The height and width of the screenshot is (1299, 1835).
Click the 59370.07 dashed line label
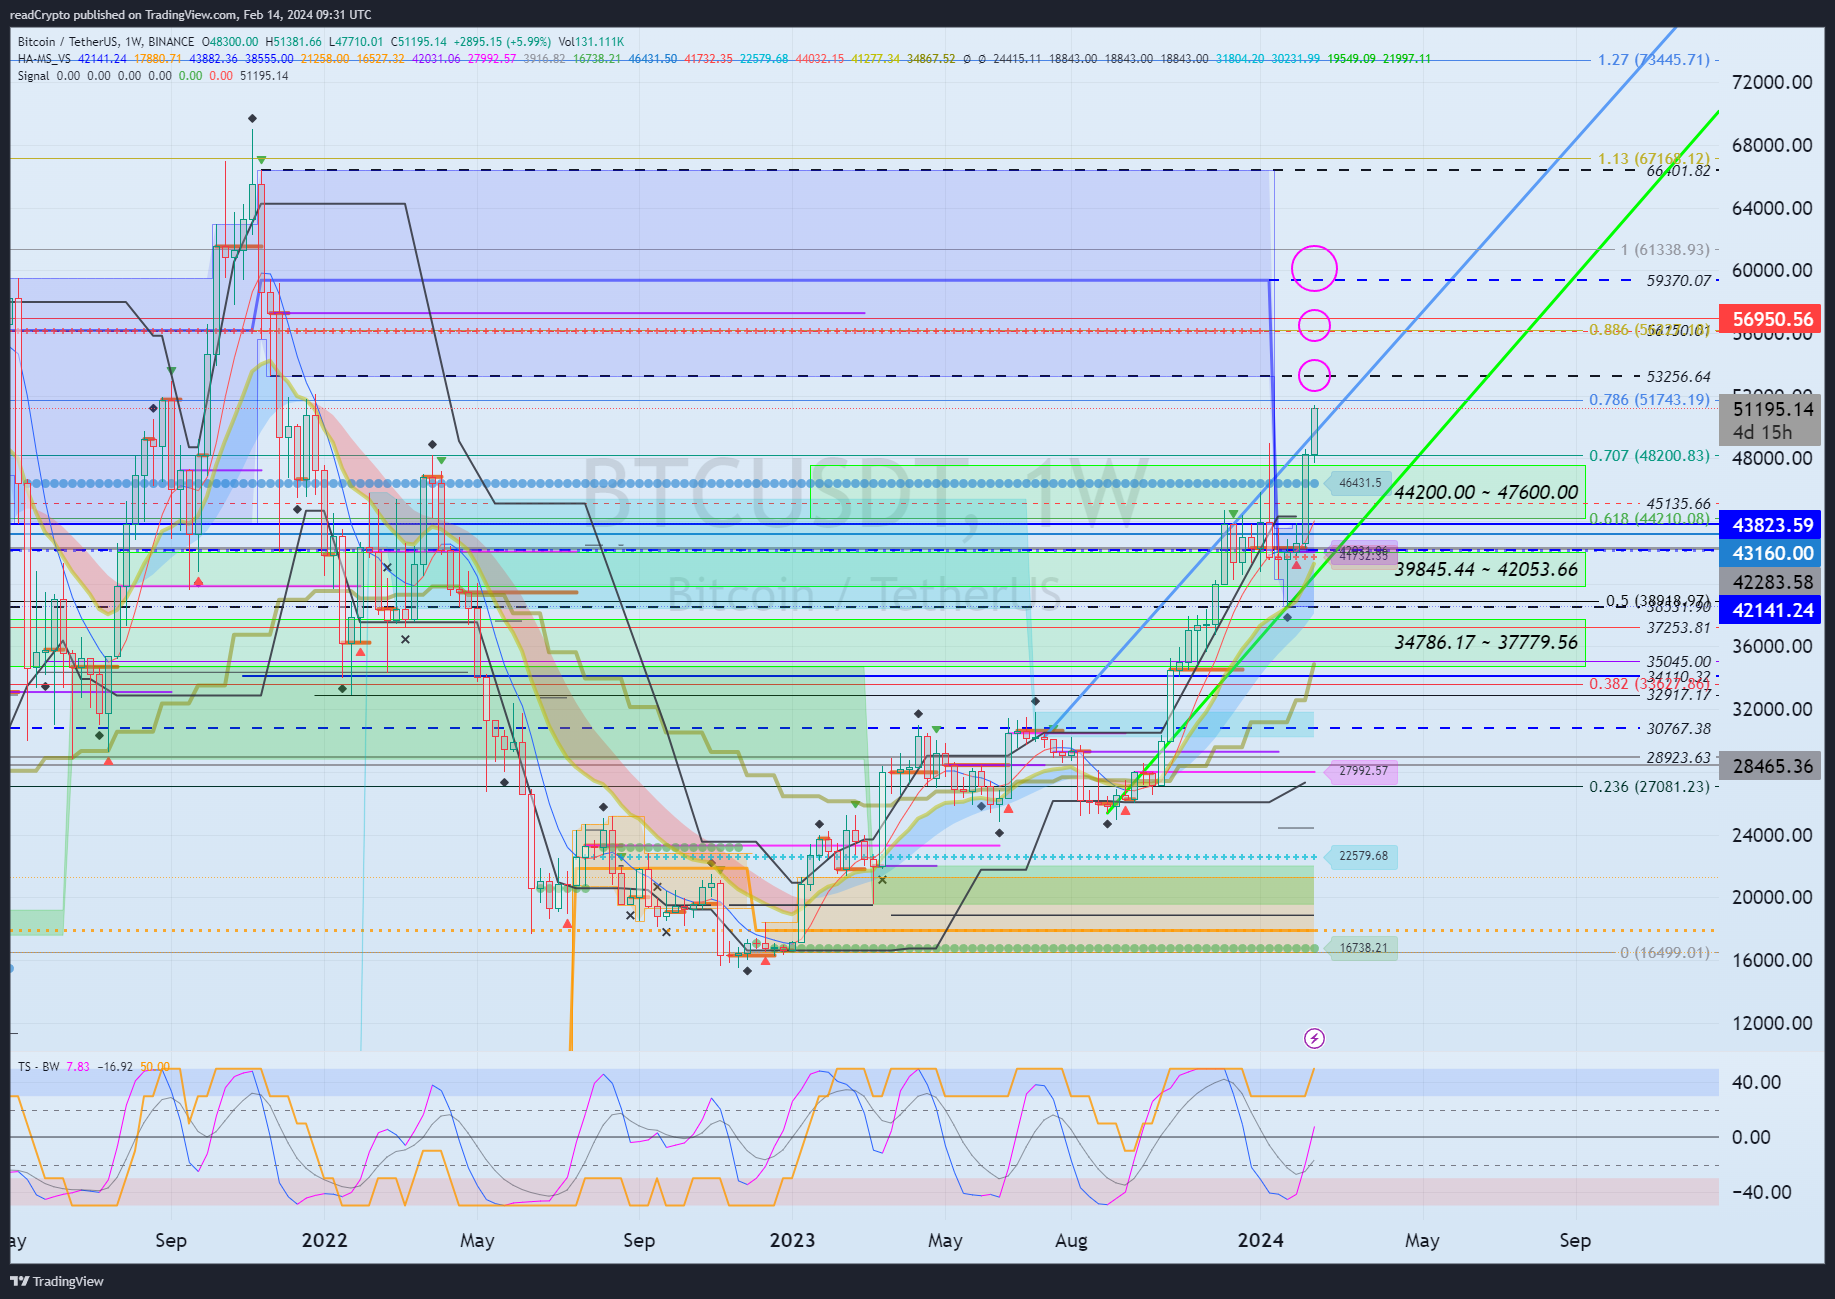point(1679,281)
